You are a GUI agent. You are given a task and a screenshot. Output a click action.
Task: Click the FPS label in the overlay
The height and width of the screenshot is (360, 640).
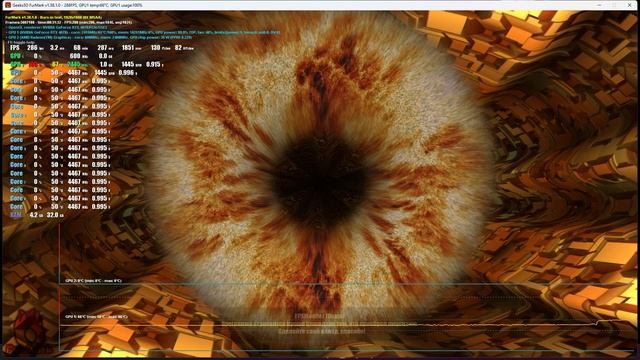coord(14,48)
